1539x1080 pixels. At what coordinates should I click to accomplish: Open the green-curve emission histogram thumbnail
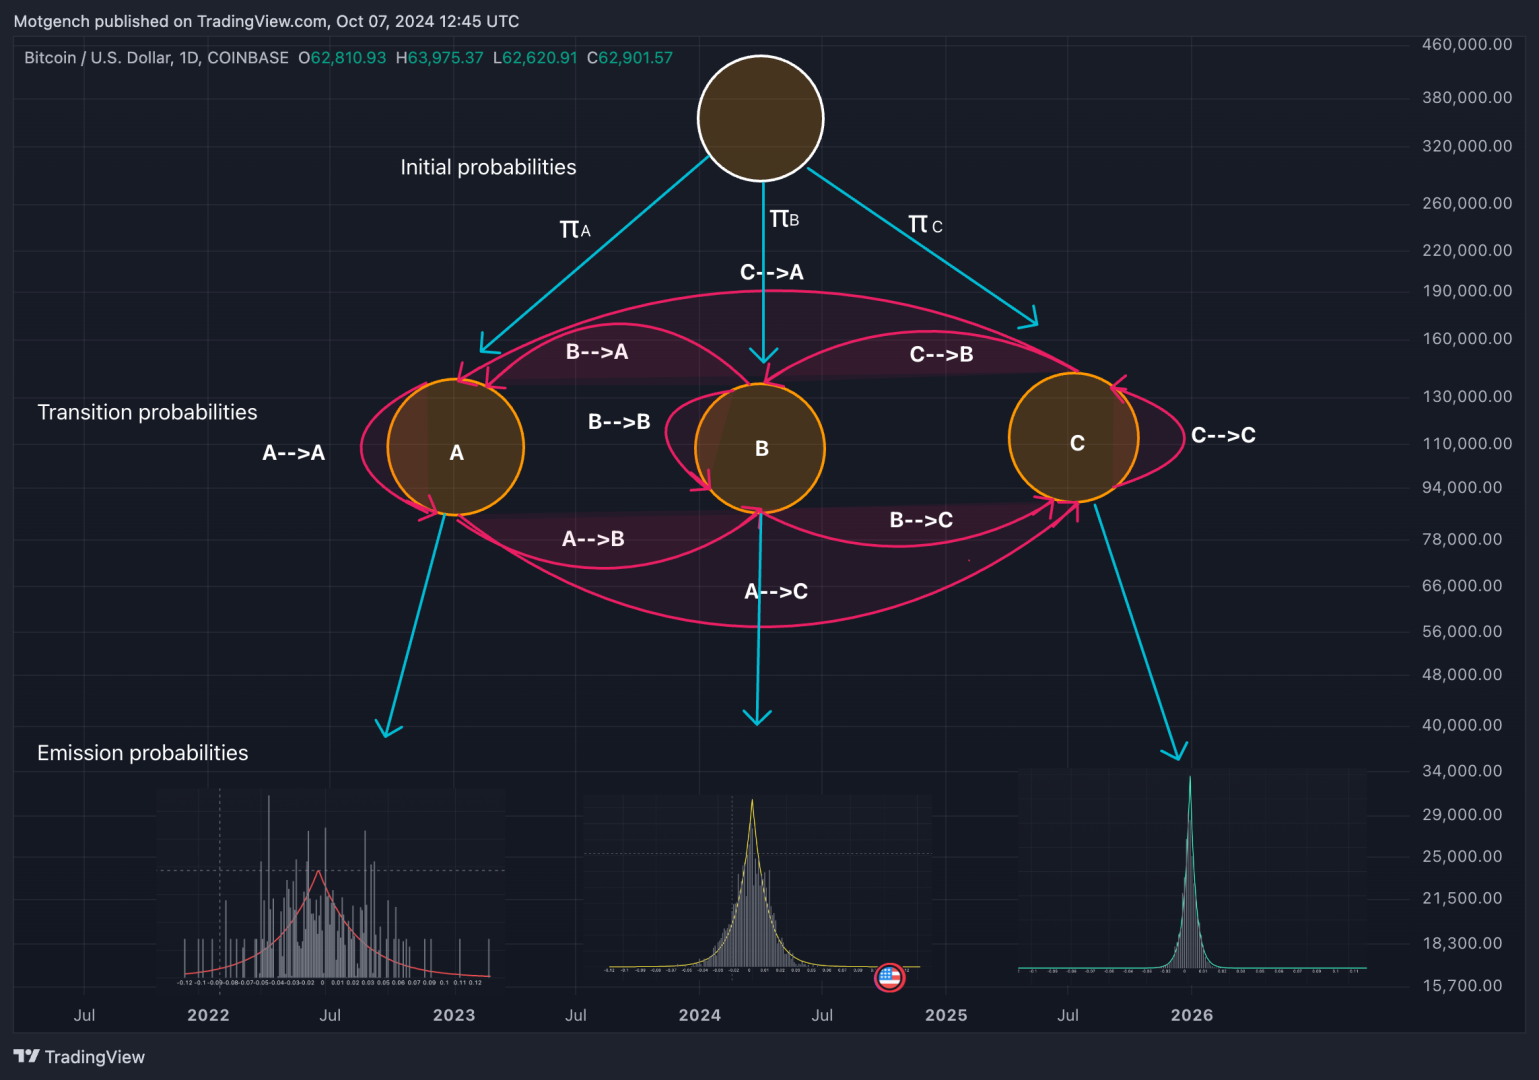click(1191, 872)
